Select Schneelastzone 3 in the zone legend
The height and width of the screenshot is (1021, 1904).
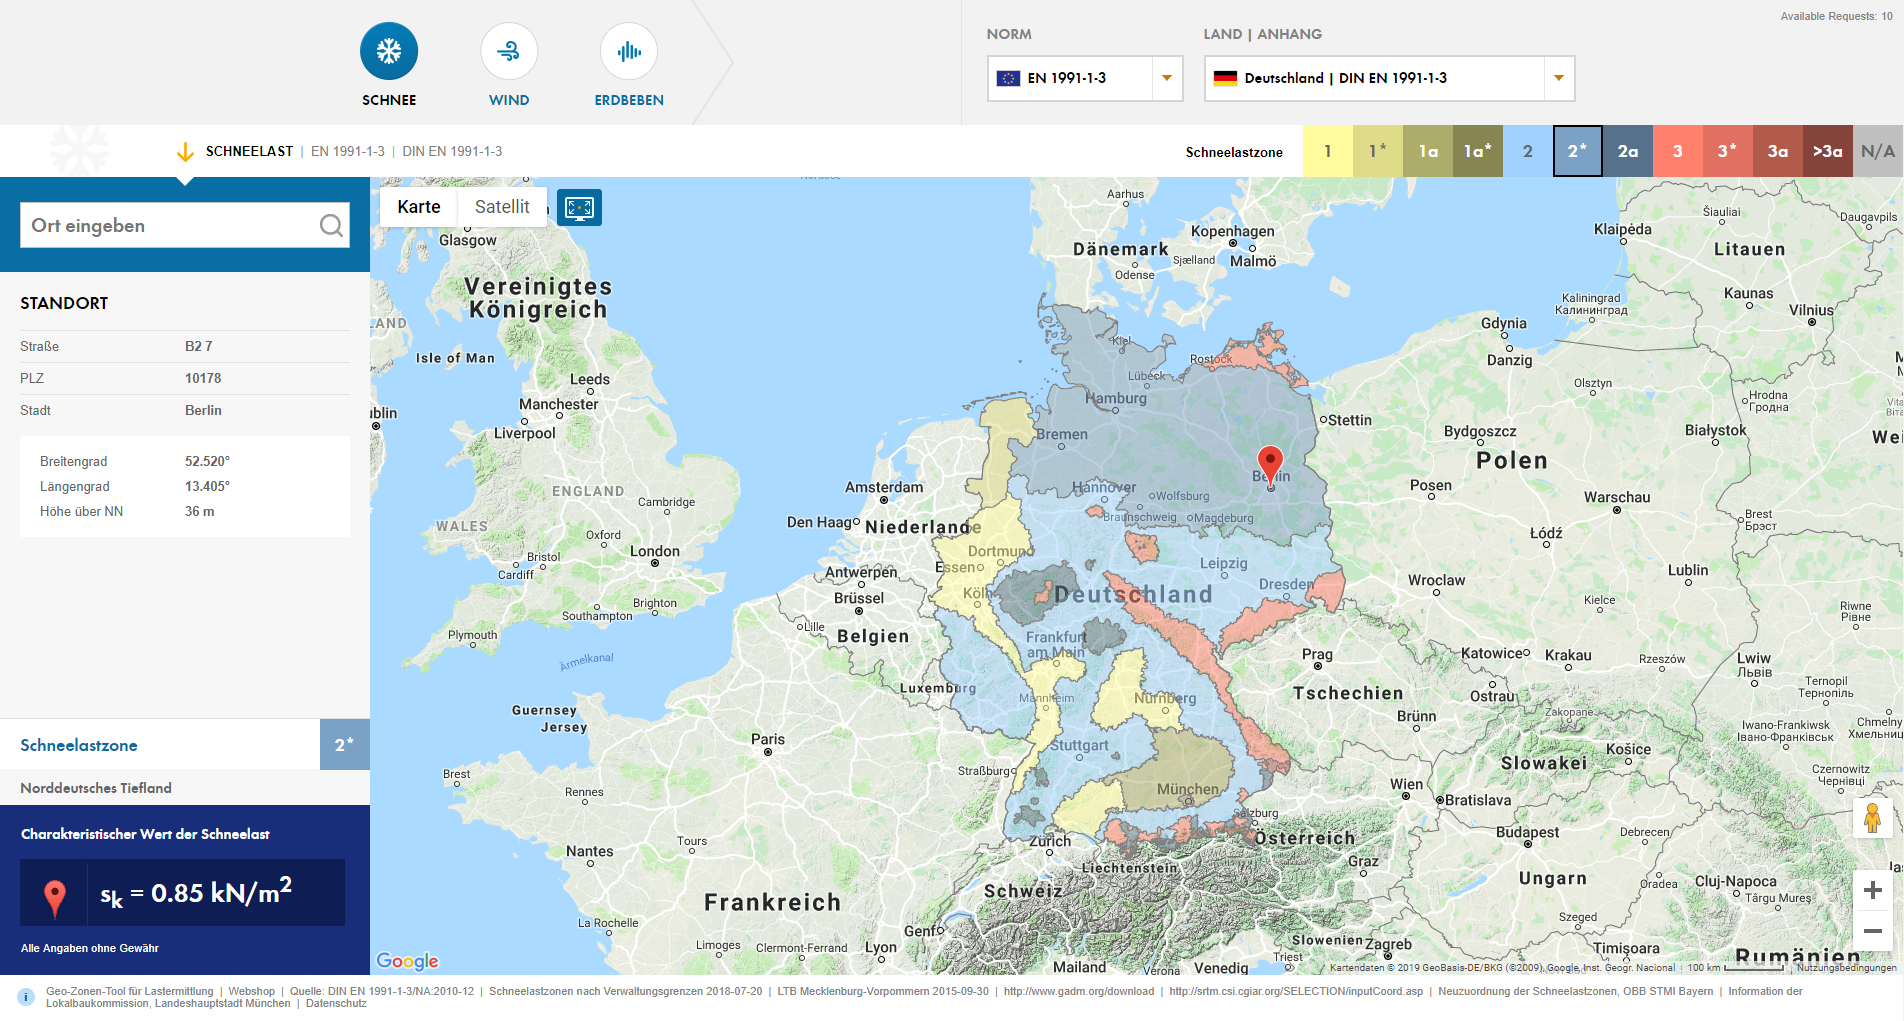[1678, 151]
